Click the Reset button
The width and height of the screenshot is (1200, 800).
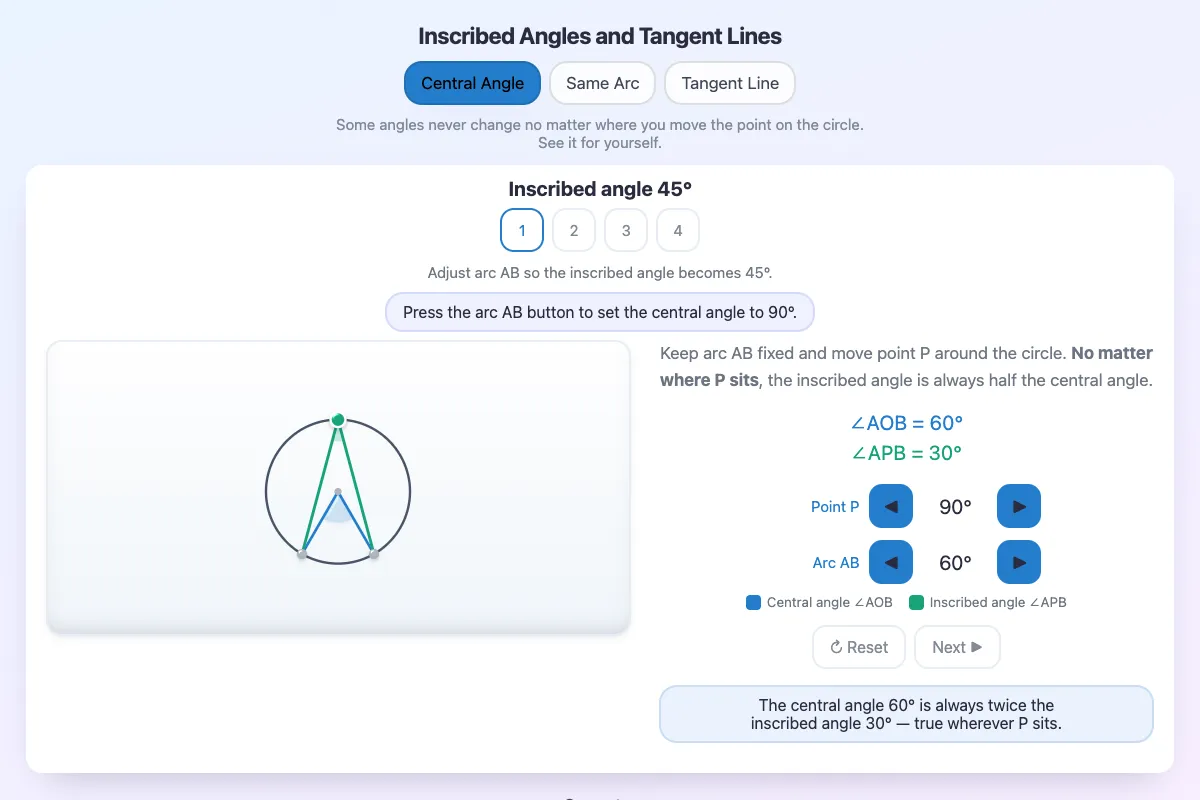point(859,647)
